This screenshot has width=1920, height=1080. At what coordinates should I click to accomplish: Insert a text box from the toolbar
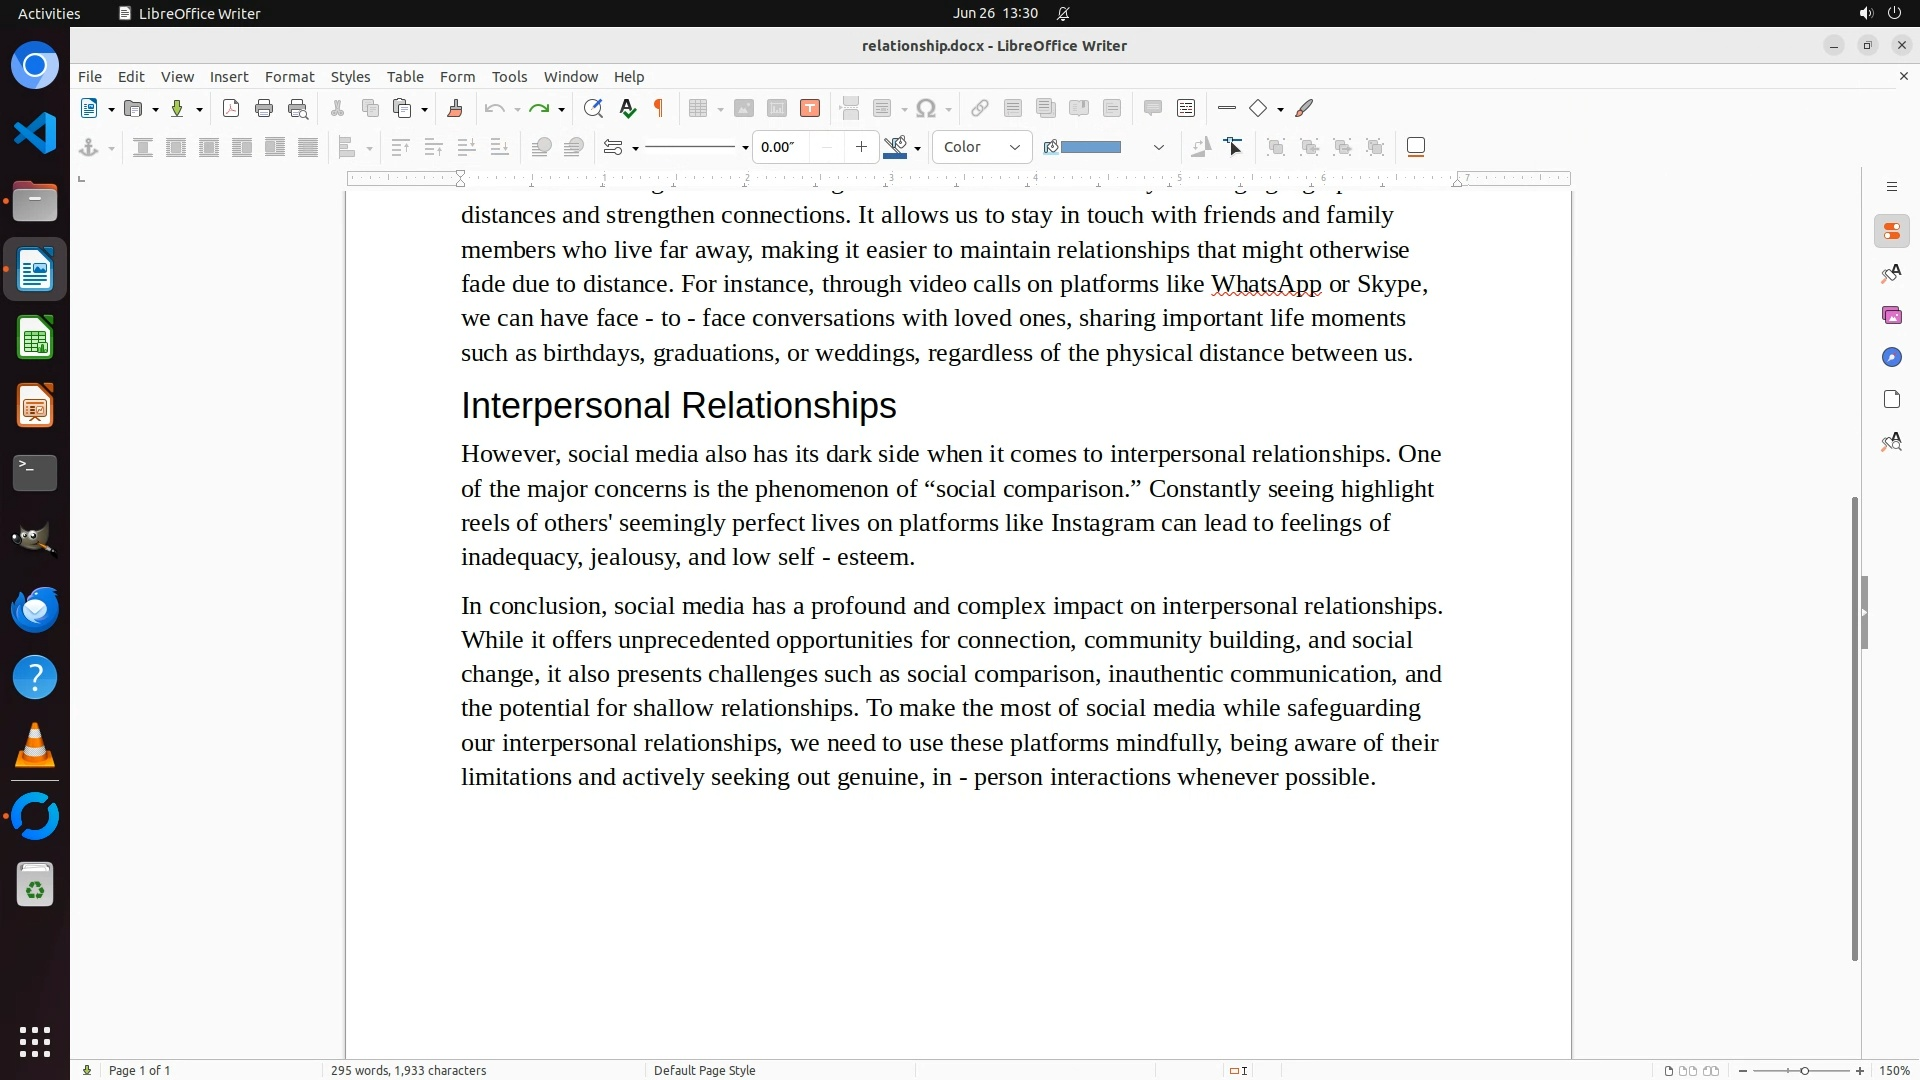point(810,108)
